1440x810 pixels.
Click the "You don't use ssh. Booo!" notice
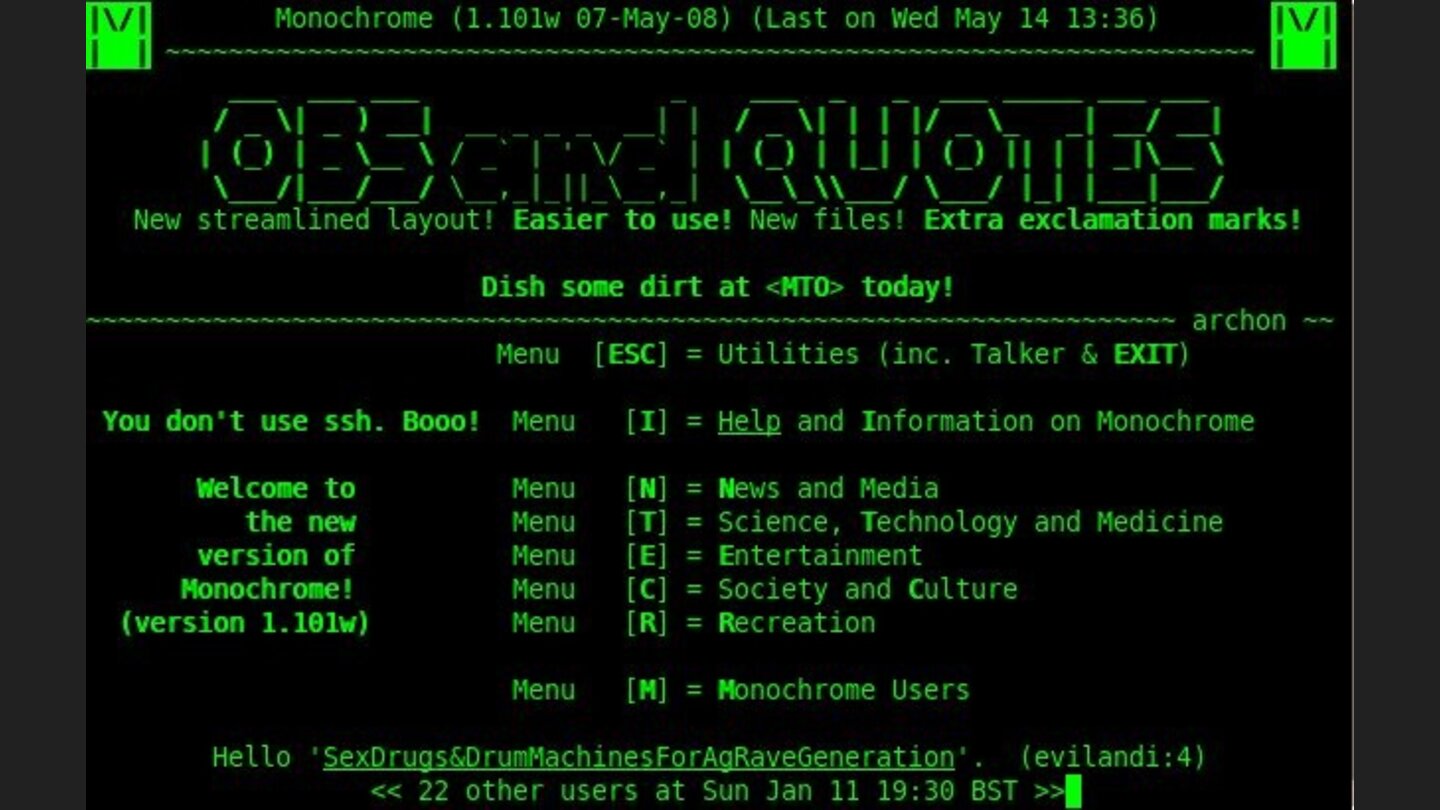[x=291, y=421]
